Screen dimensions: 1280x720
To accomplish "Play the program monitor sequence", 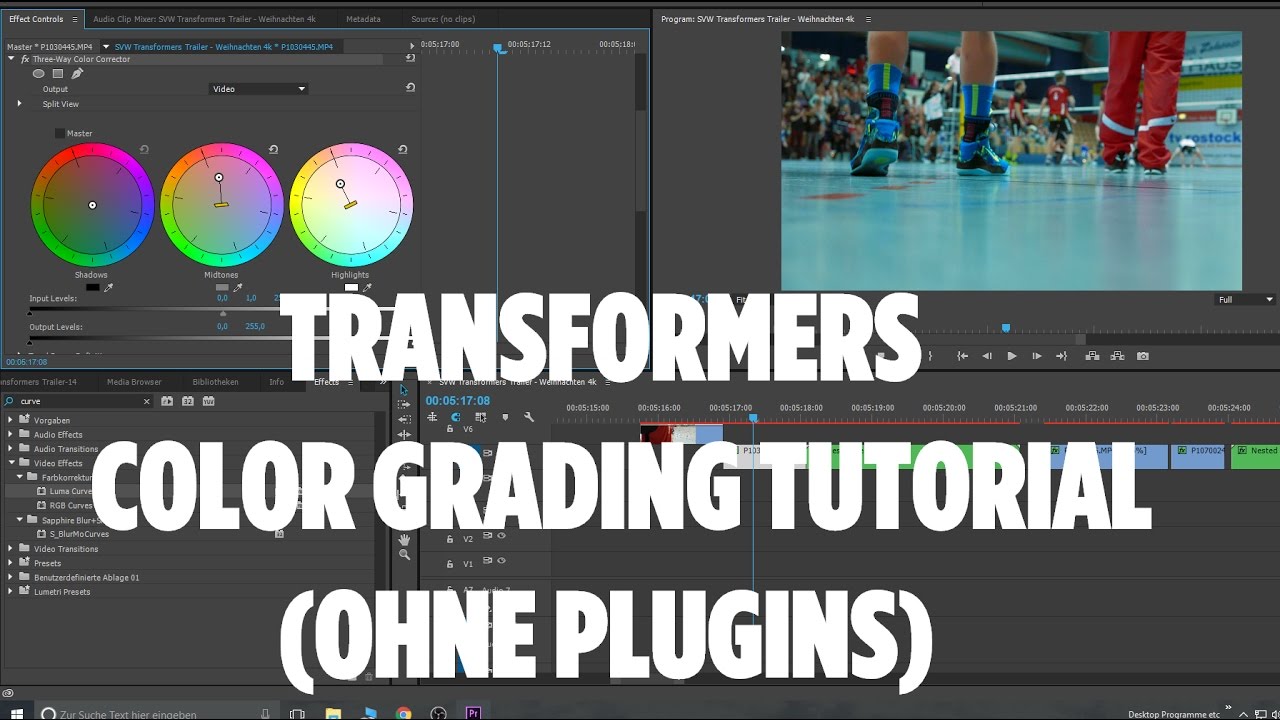I will pyautogui.click(x=1012, y=356).
